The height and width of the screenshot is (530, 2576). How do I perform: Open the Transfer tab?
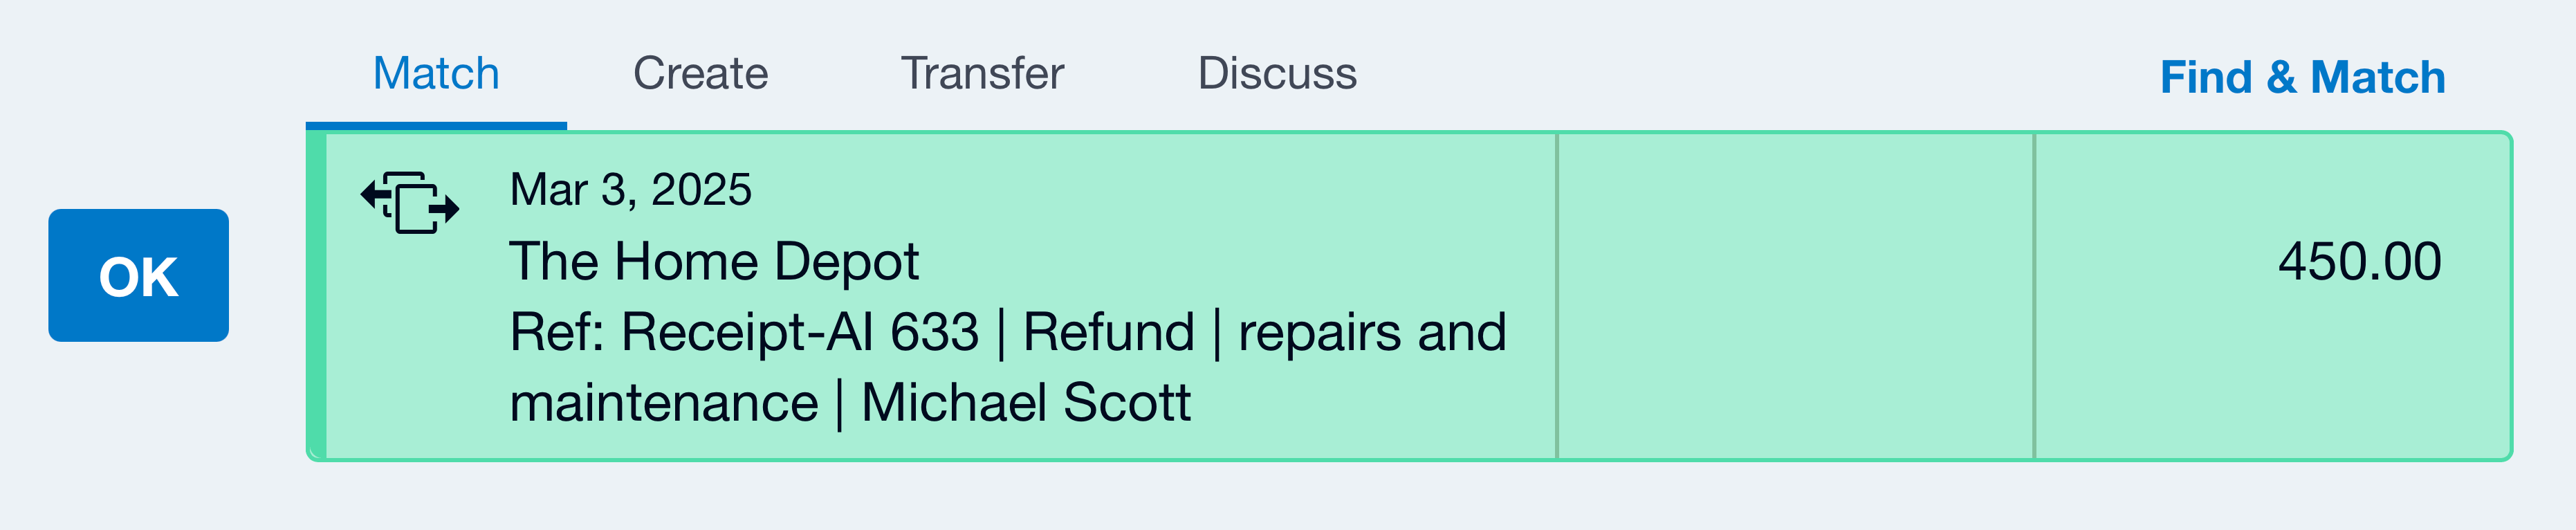[x=983, y=73]
